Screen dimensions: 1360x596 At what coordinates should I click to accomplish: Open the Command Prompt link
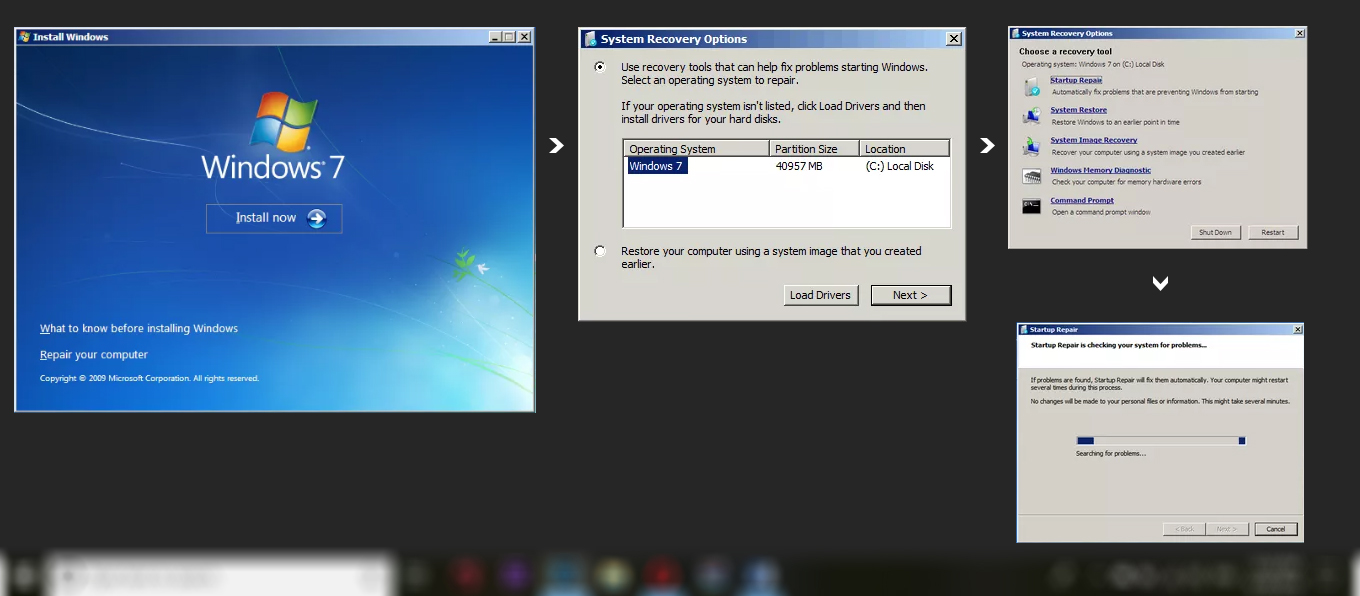coord(1081,200)
